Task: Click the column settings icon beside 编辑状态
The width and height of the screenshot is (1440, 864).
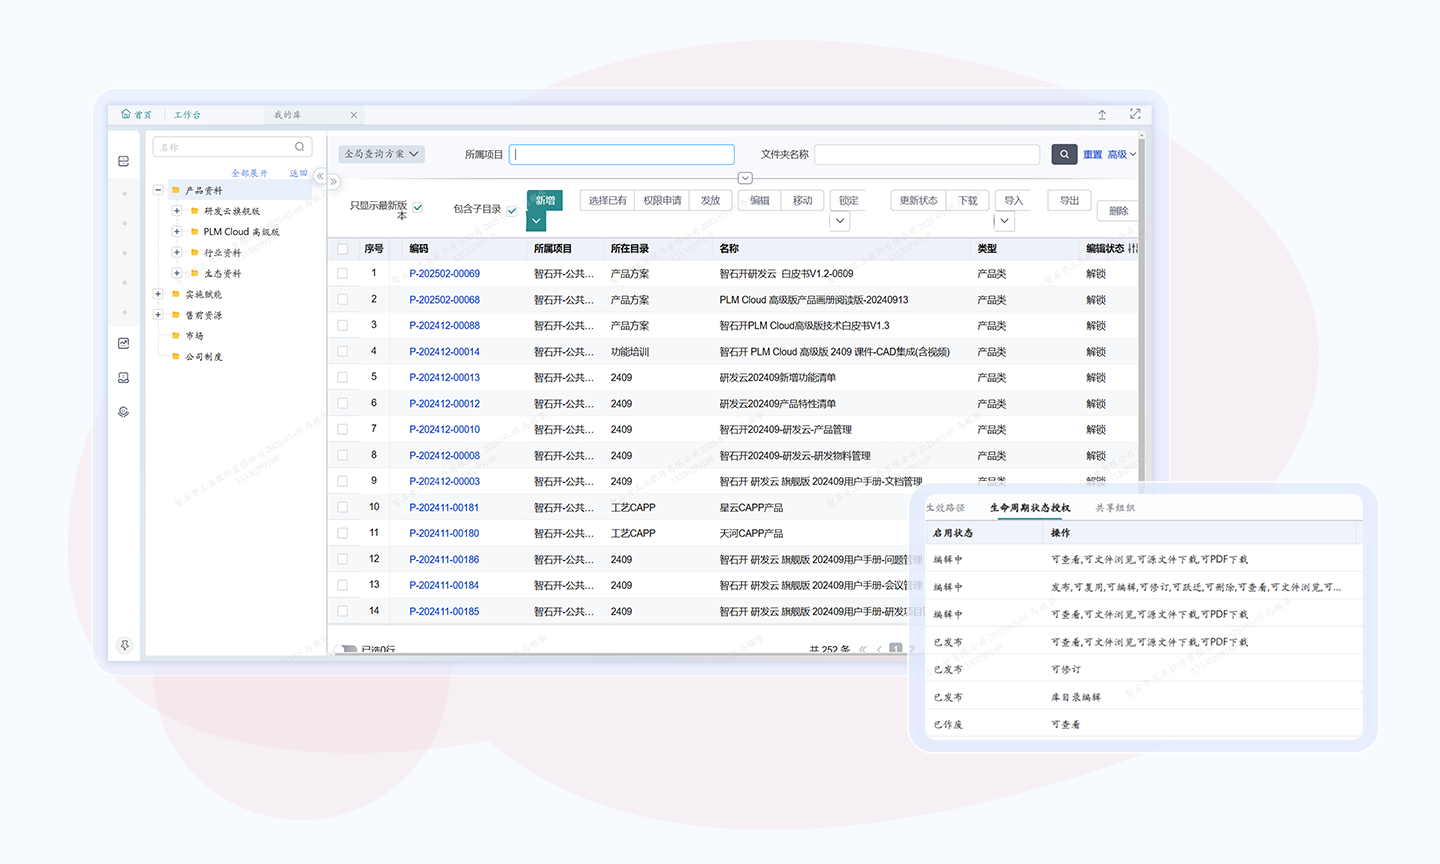Action: point(1132,248)
